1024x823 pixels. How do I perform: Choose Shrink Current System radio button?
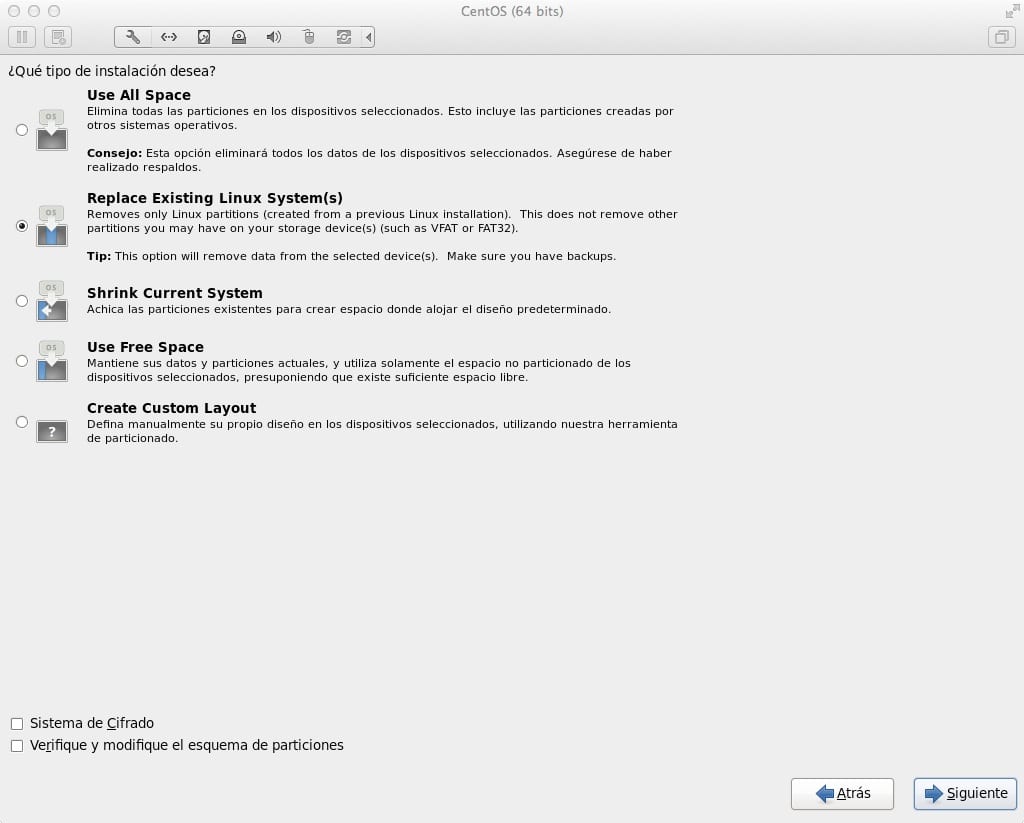coord(22,301)
